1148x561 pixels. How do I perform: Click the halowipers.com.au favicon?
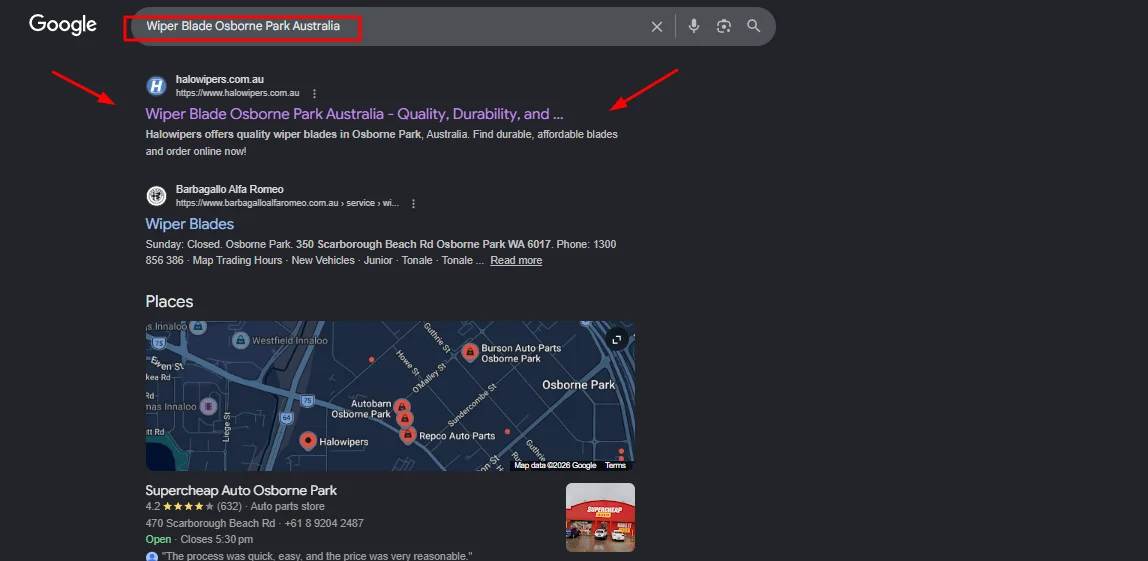156,86
